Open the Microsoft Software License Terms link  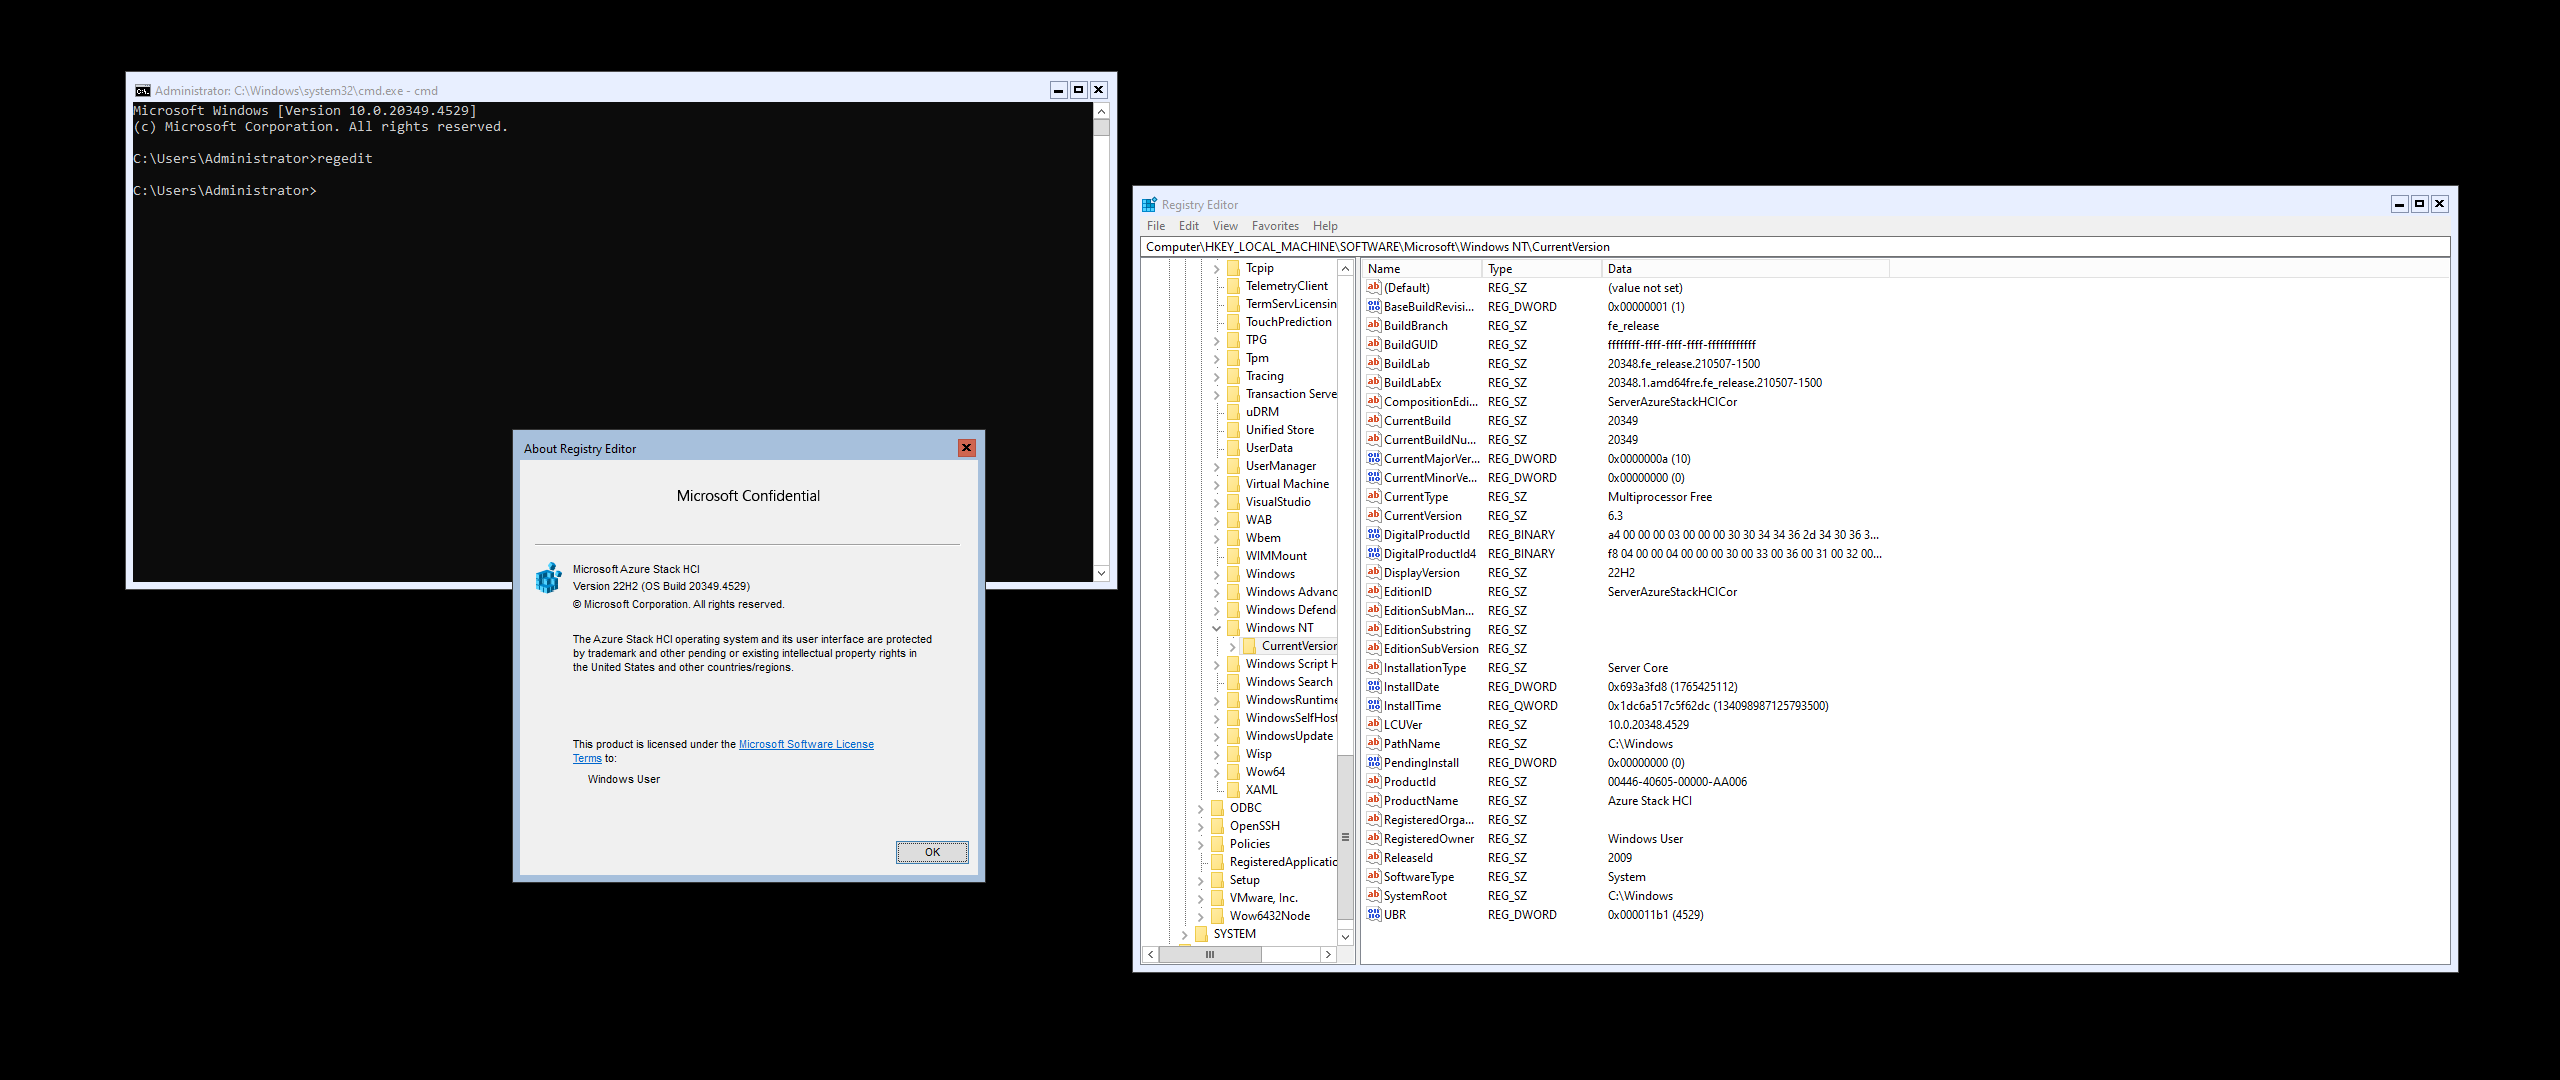[x=805, y=744]
